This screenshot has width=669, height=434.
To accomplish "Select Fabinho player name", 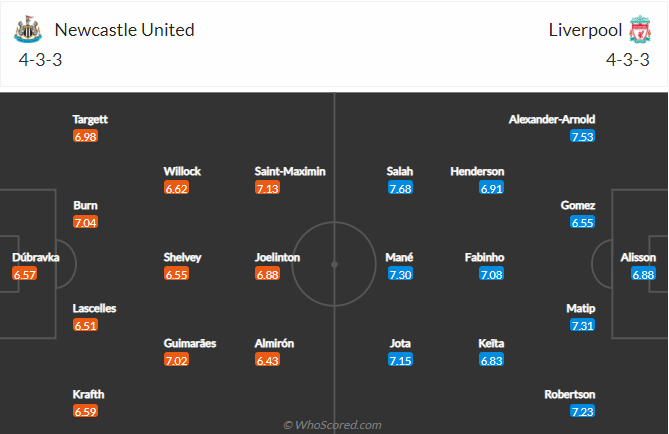I will 484,257.
